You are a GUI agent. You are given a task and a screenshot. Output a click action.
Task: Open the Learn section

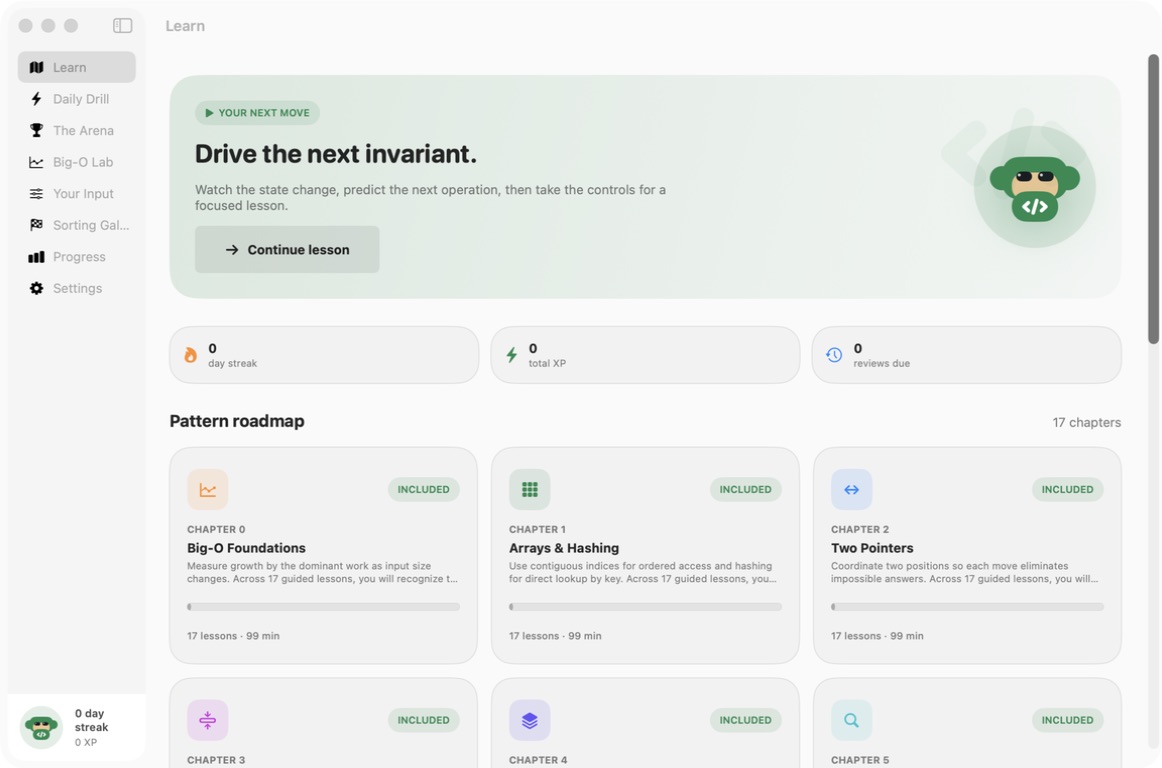point(77,67)
